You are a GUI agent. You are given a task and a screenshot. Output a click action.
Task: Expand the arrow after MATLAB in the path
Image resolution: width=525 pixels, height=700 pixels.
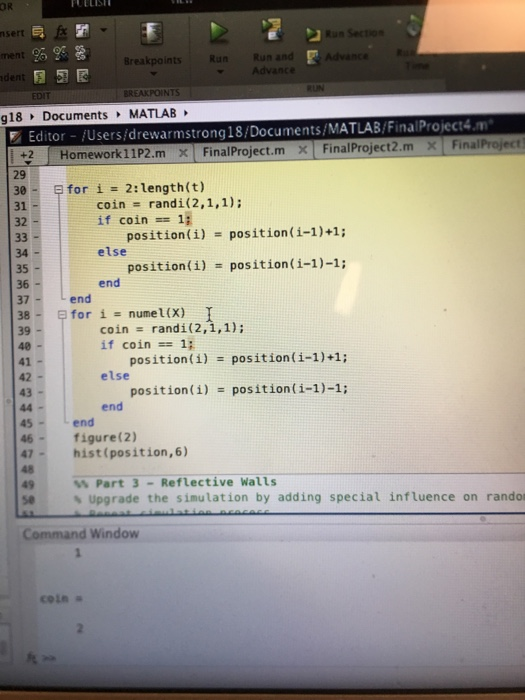pyautogui.click(x=185, y=113)
